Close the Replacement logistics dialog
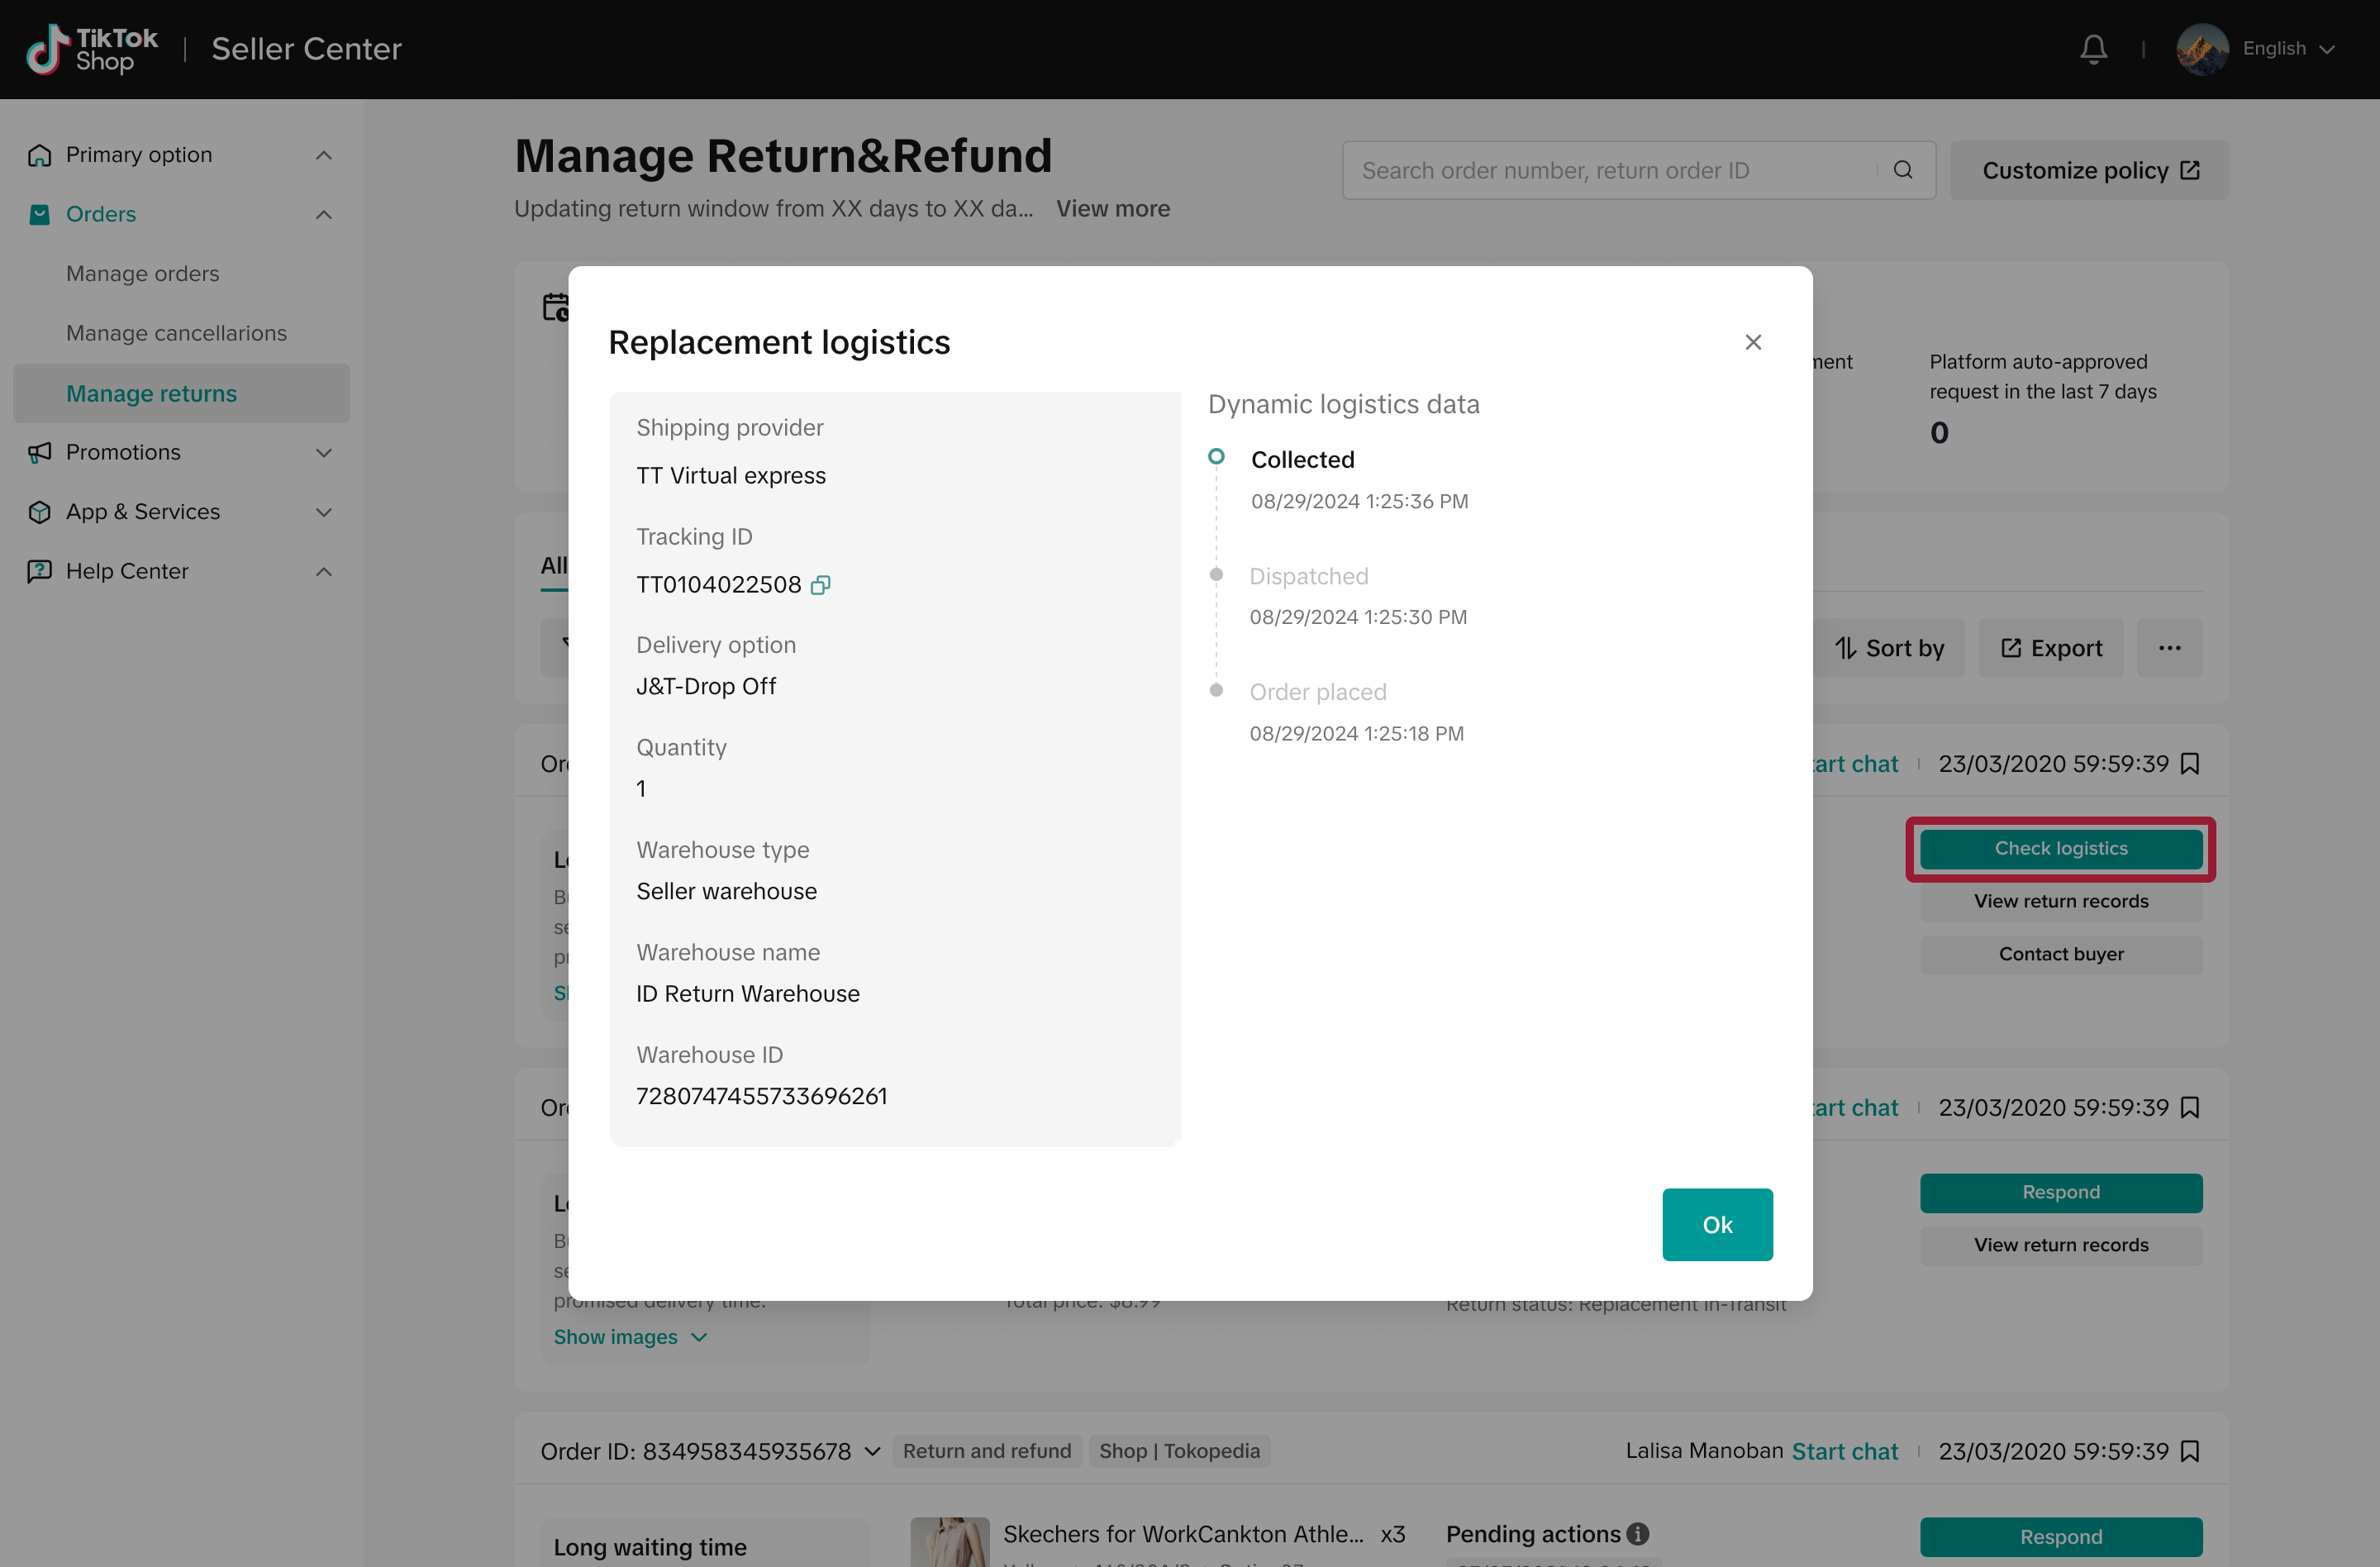This screenshot has height=1567, width=2380. click(x=1752, y=342)
